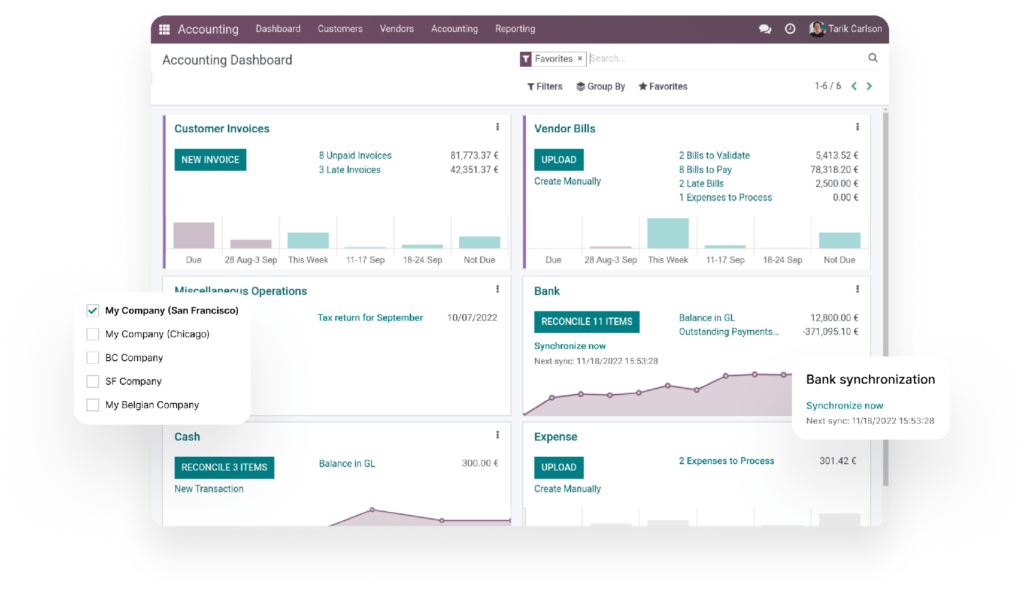Viewport: 1024px width, 589px height.
Task: Open 1 Expenses to Process link
Action: [726, 197]
